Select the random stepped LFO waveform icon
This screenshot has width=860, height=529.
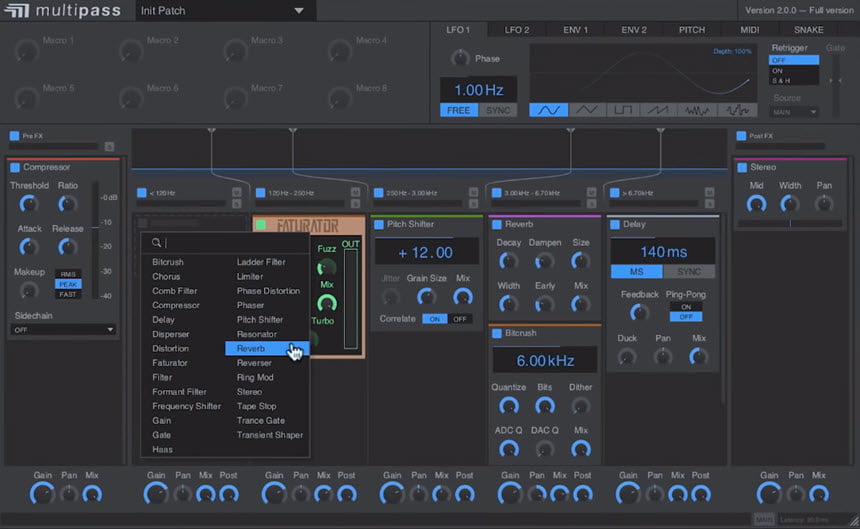coord(738,110)
